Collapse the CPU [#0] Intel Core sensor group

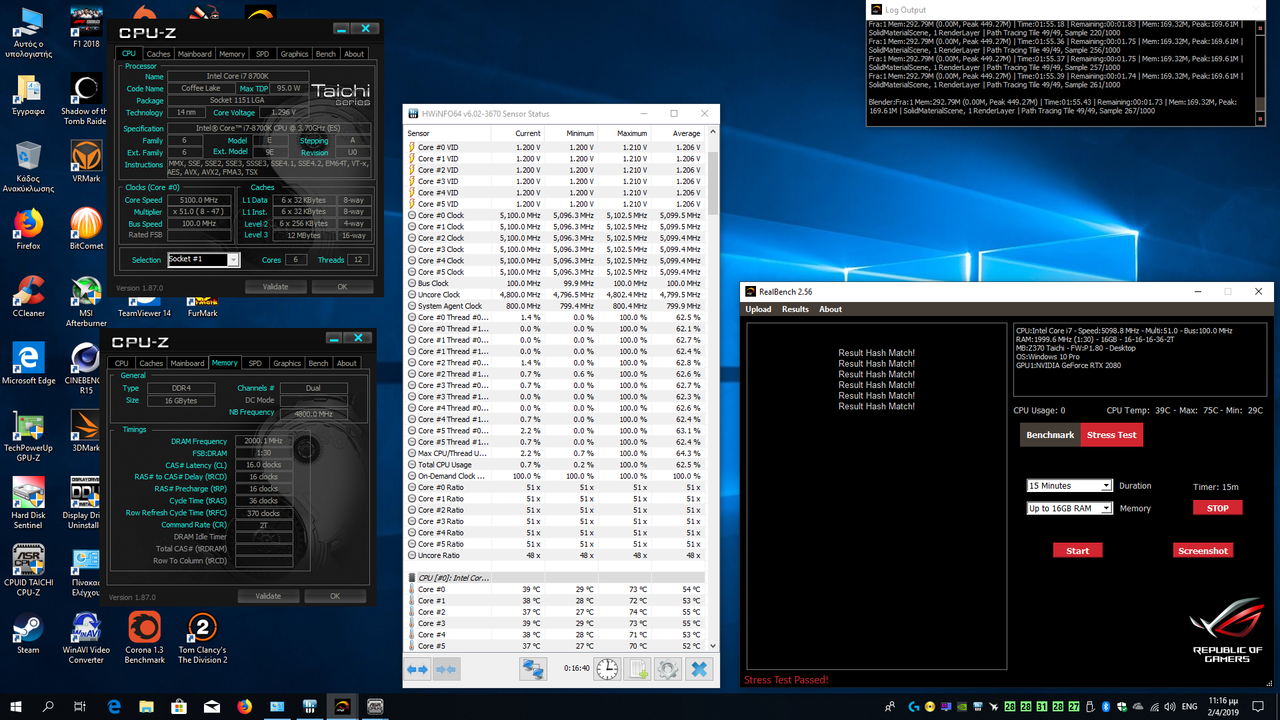click(x=412, y=578)
